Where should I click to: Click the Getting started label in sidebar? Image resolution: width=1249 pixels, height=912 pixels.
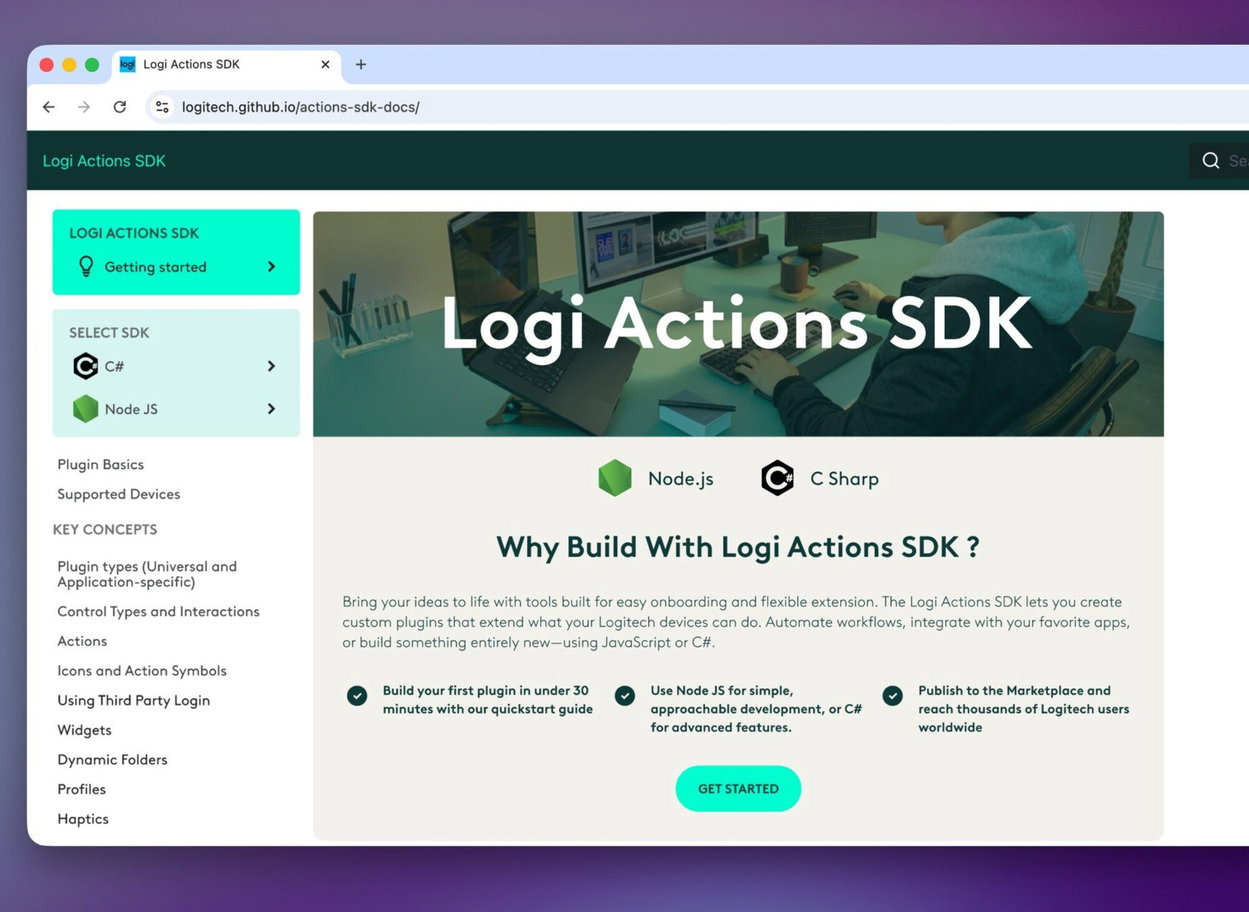coord(155,267)
